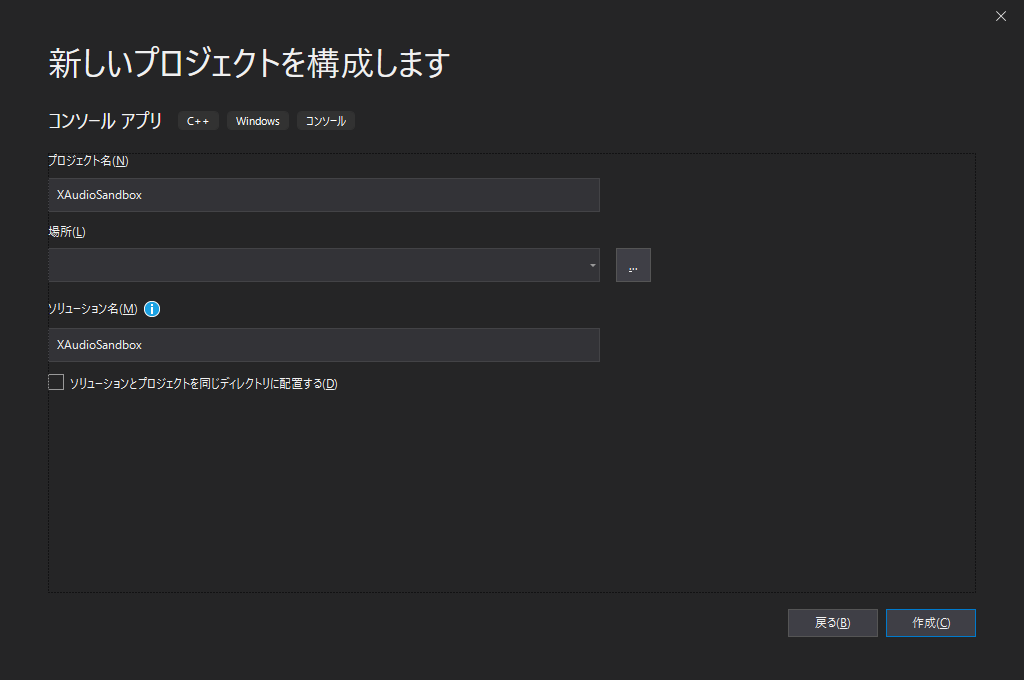
Task: Click the 戻る(B) back button
Action: (x=833, y=623)
